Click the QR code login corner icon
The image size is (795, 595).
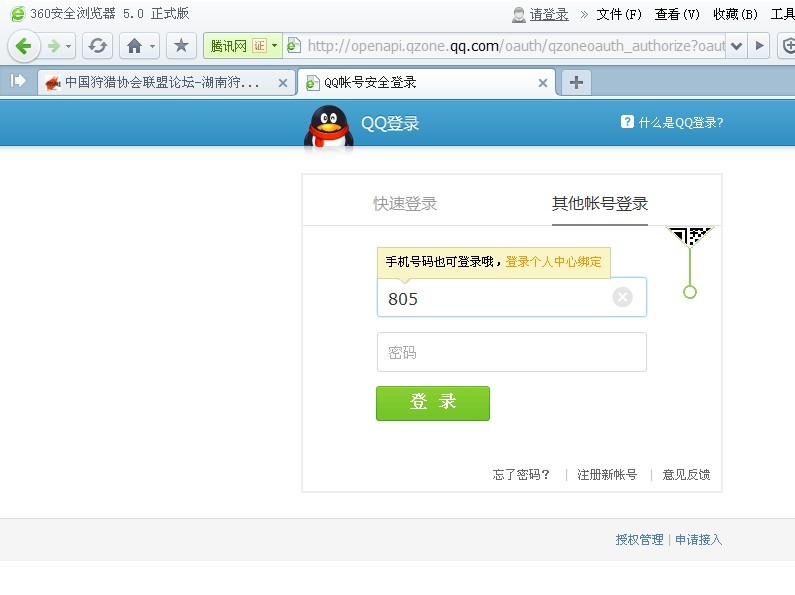[x=690, y=236]
